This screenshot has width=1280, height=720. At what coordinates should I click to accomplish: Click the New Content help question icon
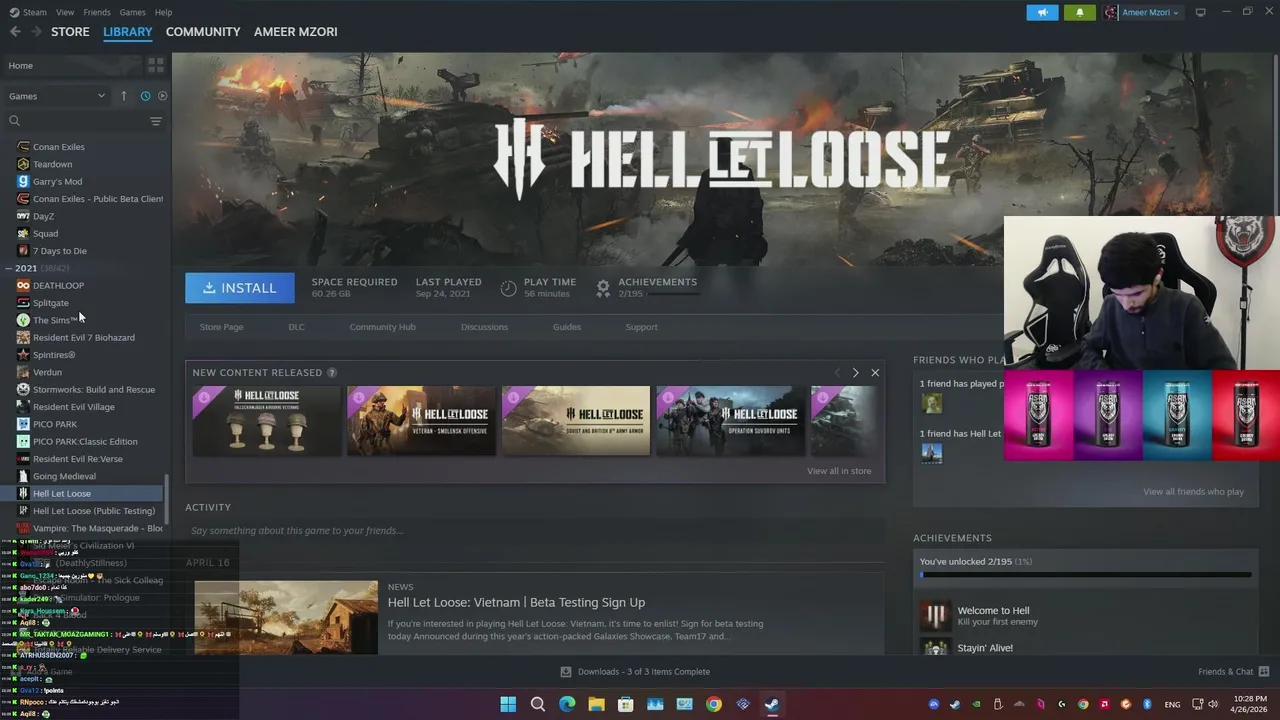pos(332,373)
